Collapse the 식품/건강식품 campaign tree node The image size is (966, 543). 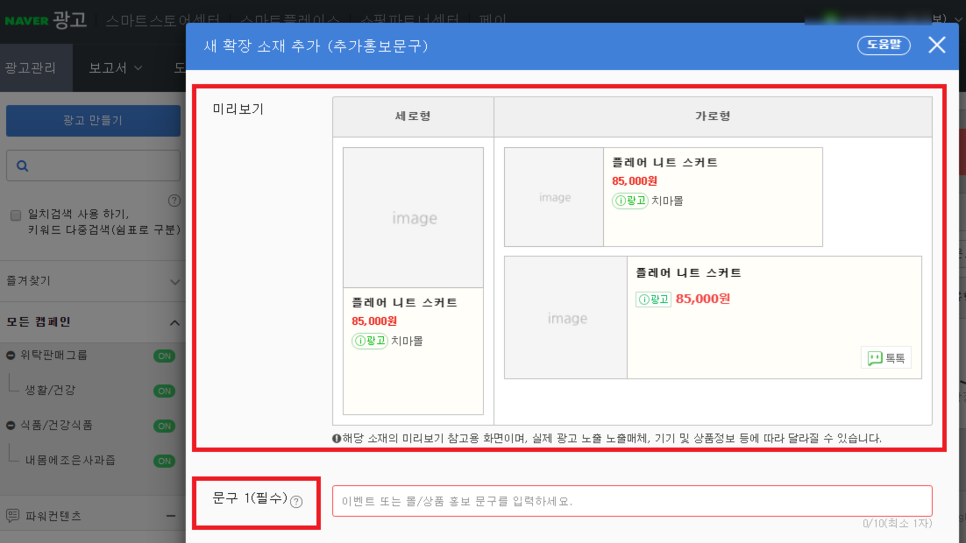pyautogui.click(x=10, y=425)
